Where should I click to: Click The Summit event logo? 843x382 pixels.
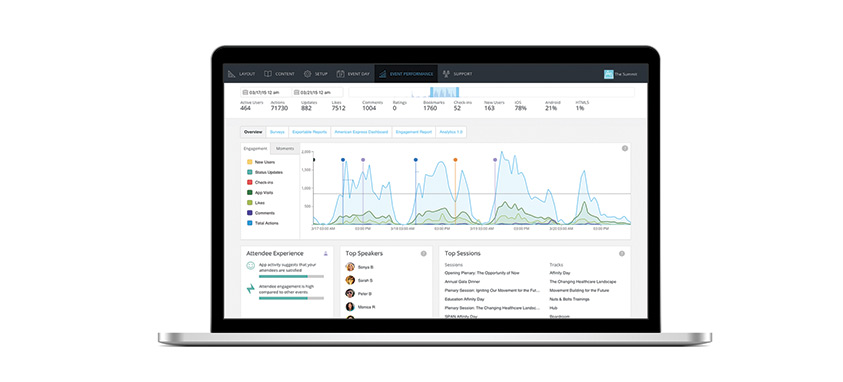click(x=608, y=74)
